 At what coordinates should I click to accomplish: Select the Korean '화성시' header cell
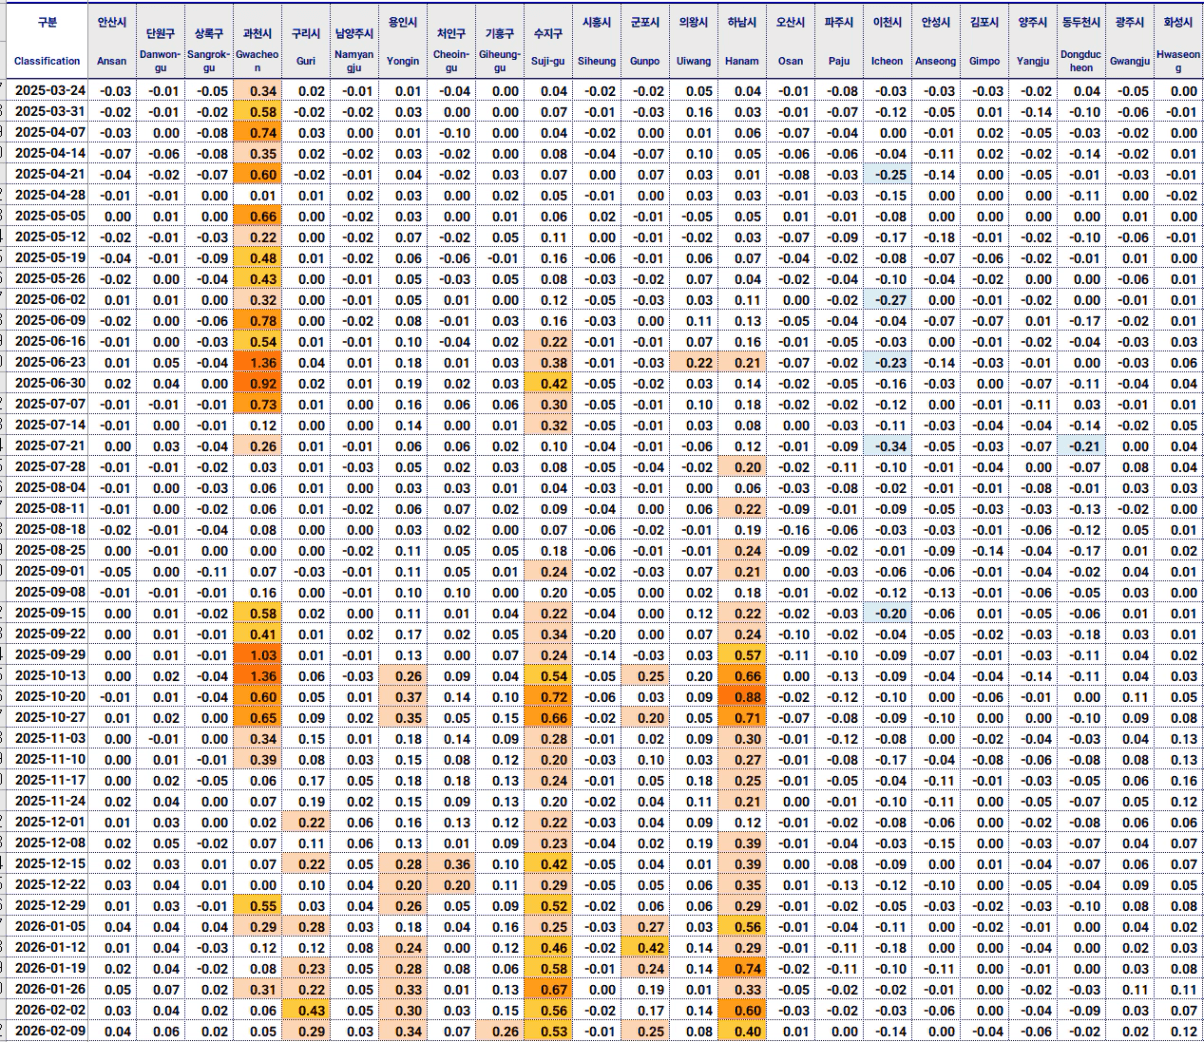(1178, 22)
